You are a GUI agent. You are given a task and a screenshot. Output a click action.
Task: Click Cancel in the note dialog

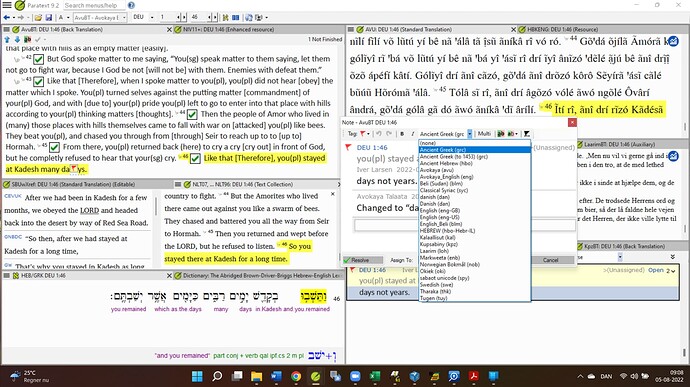coord(551,260)
